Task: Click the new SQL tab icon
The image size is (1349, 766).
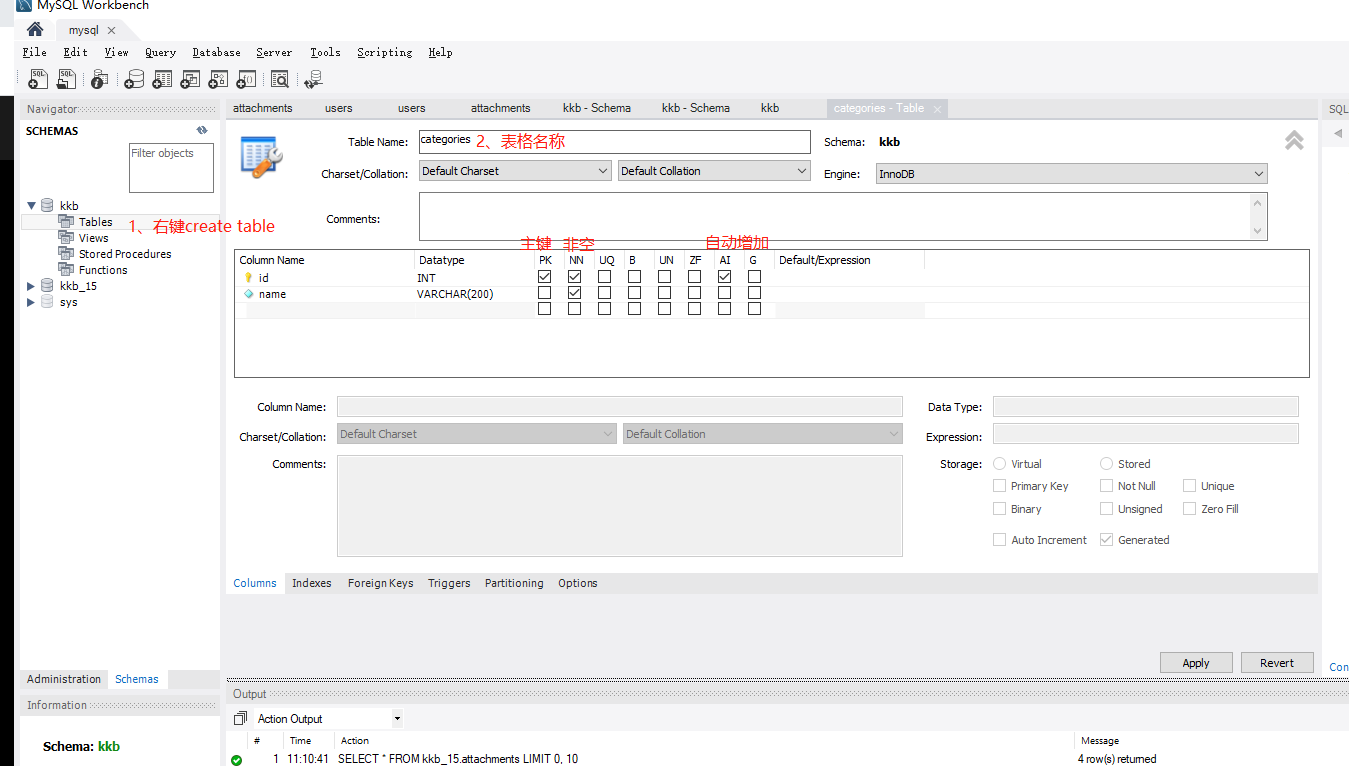Action: pyautogui.click(x=38, y=79)
